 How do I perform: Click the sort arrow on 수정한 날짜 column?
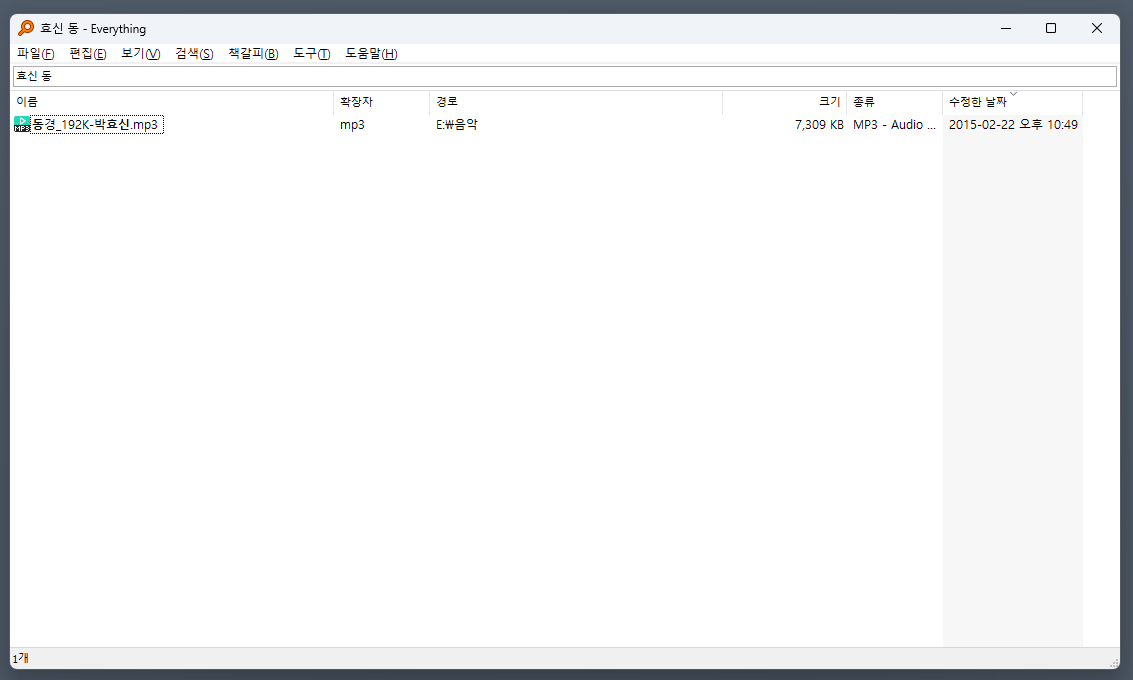click(1013, 93)
